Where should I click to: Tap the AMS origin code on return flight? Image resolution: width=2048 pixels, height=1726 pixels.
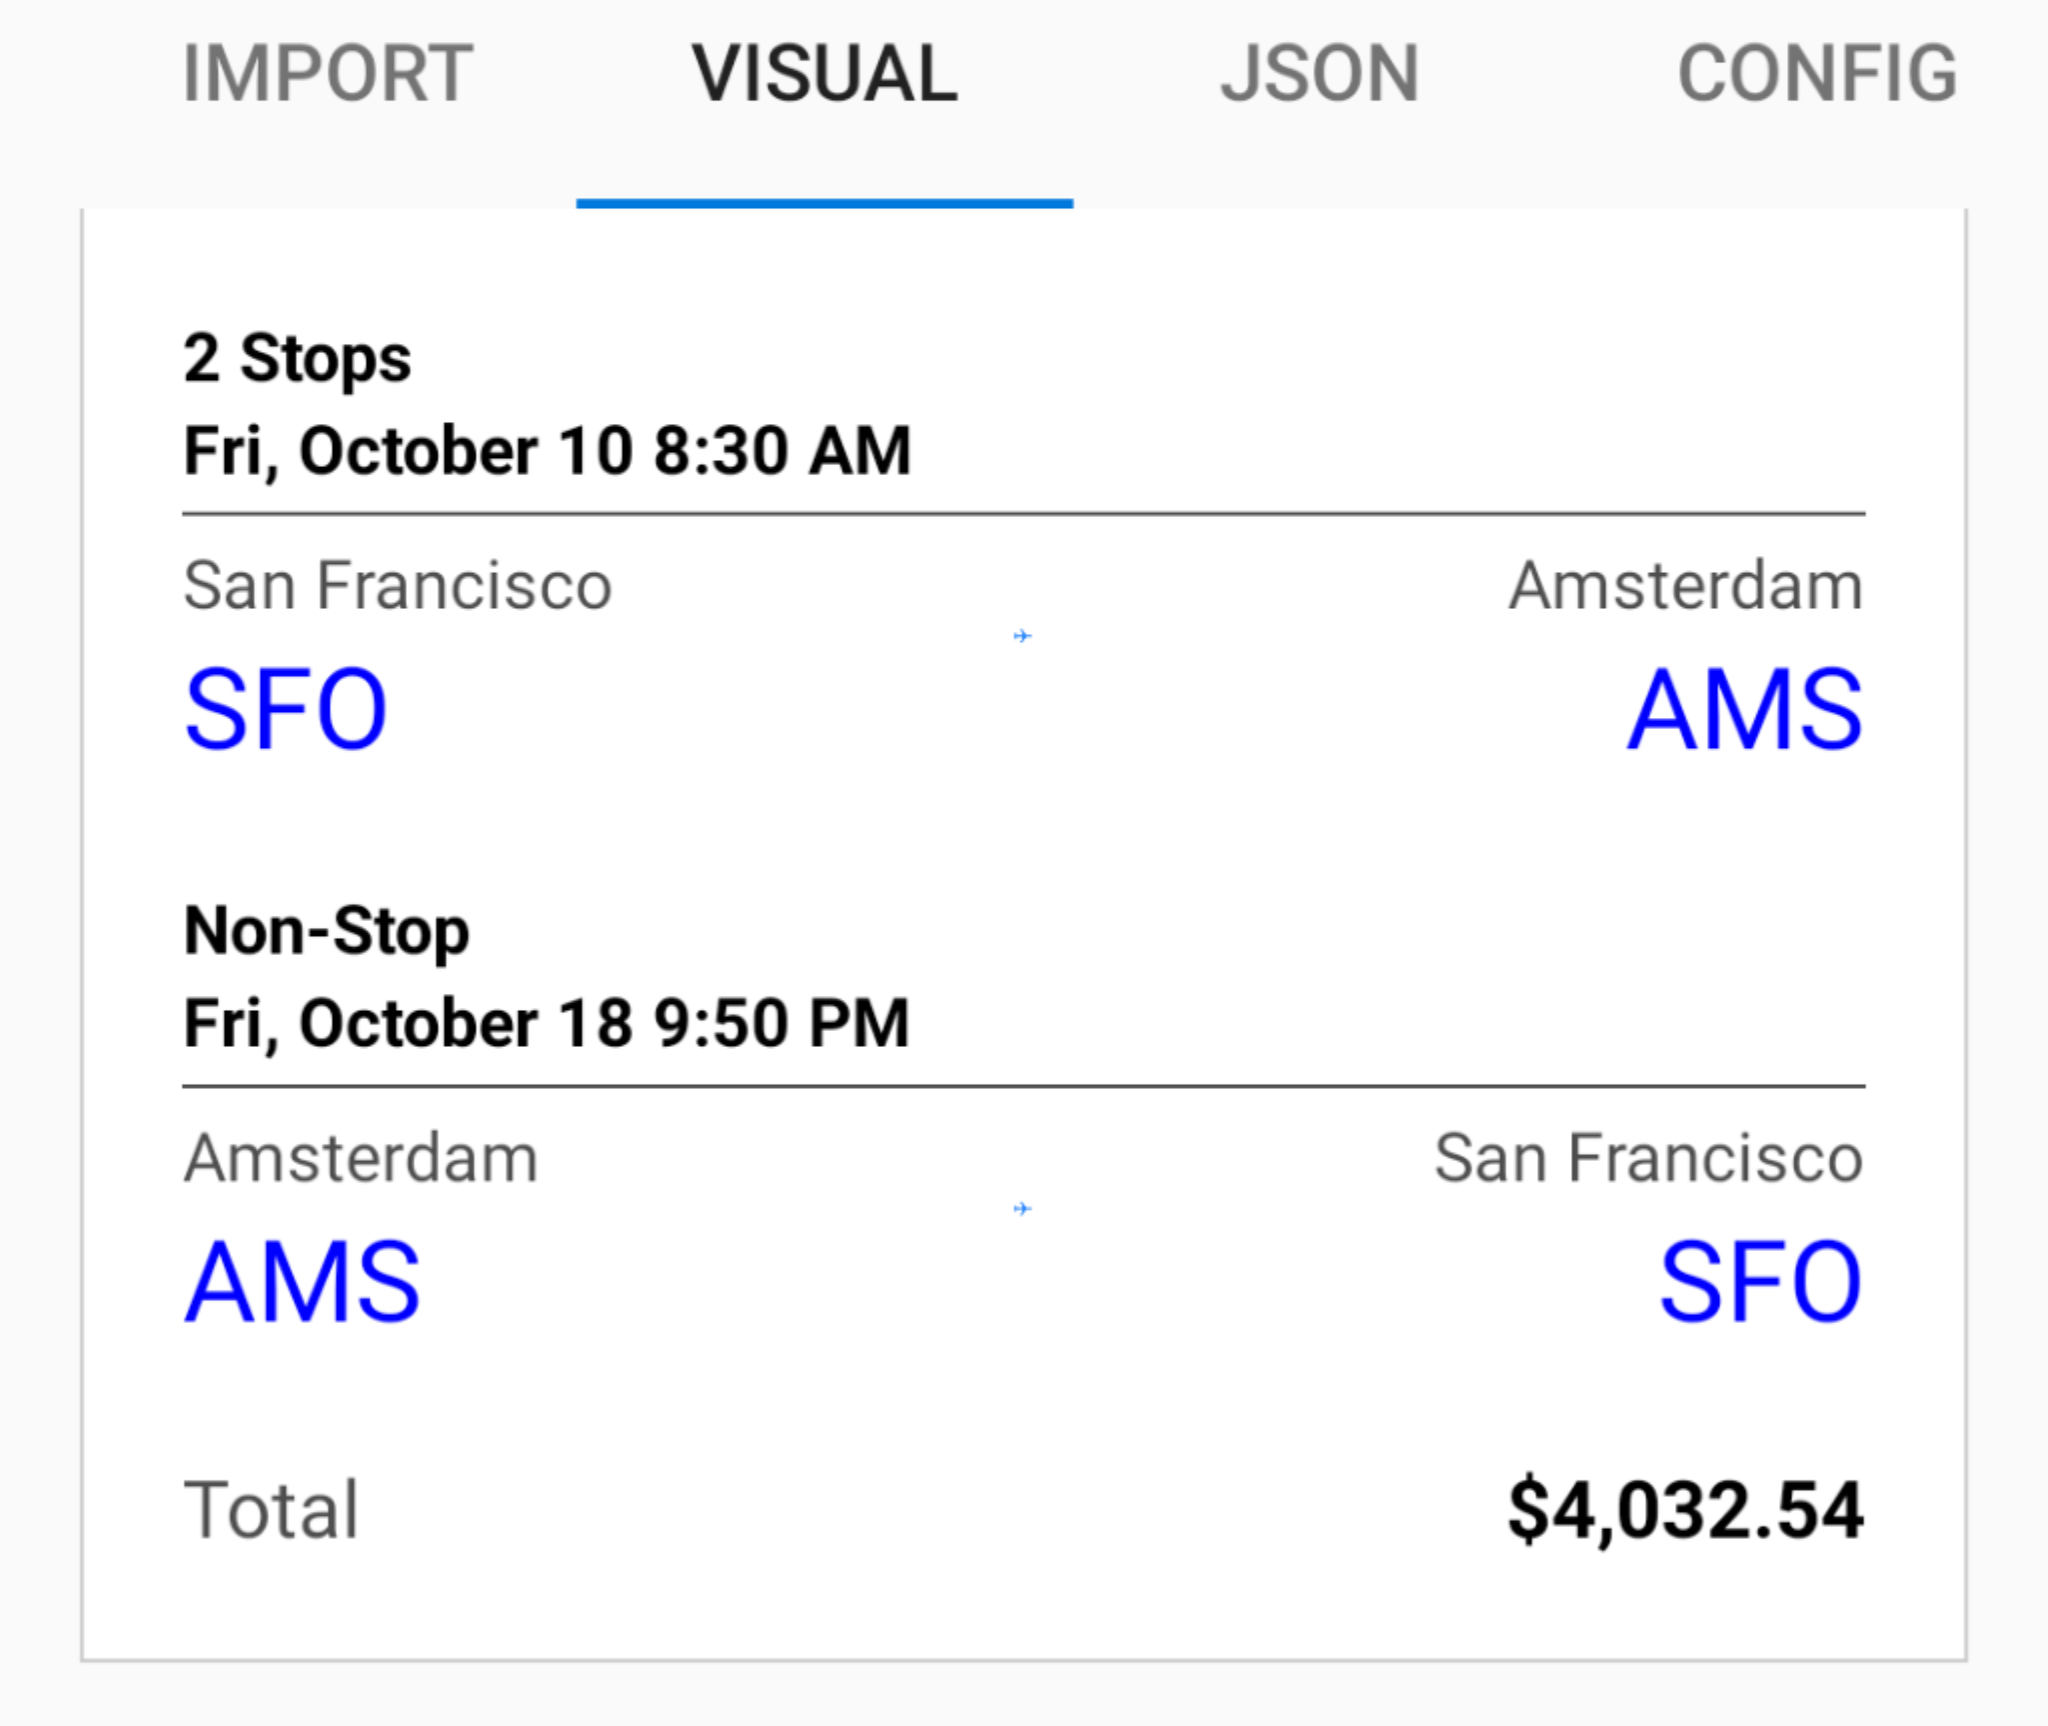tap(303, 1282)
